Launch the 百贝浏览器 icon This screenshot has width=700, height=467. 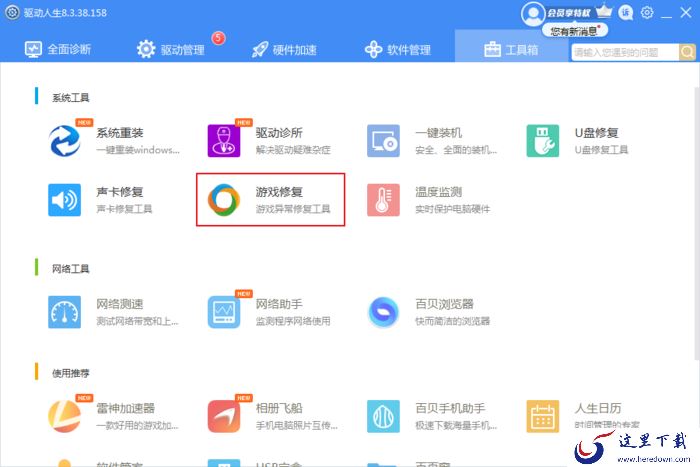click(383, 312)
